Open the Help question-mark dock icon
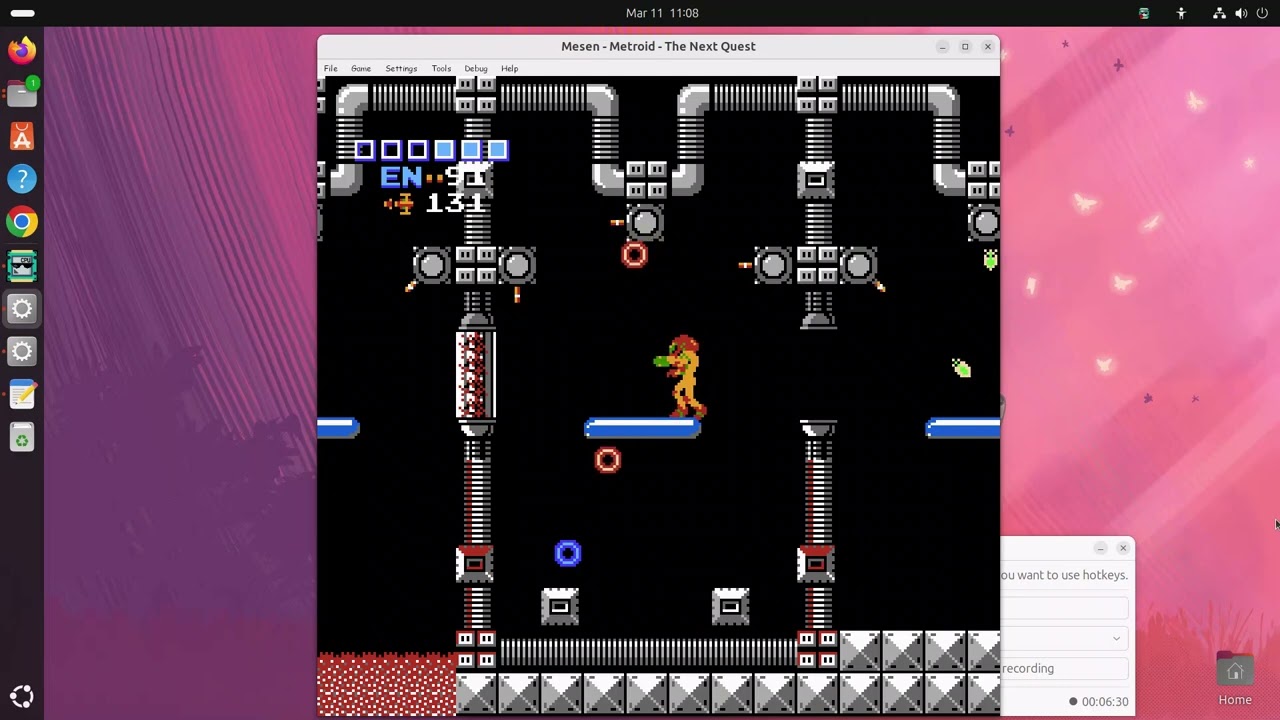1280x720 pixels. pos(22,179)
